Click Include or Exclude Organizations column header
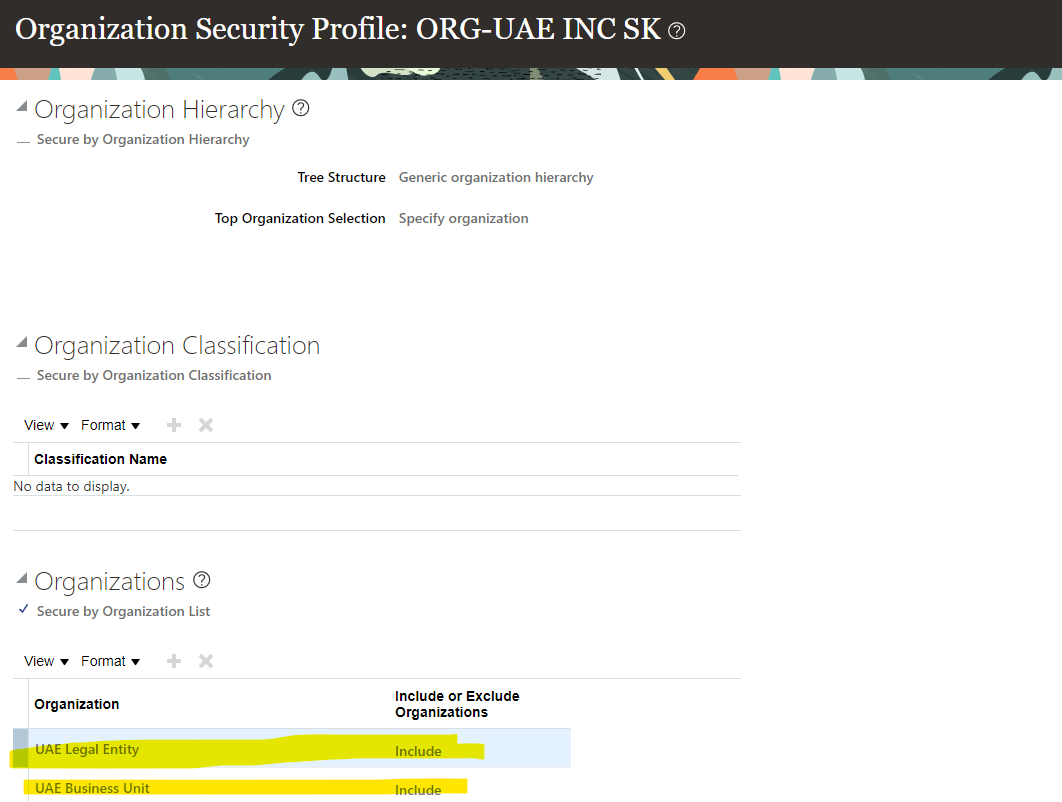 point(457,704)
